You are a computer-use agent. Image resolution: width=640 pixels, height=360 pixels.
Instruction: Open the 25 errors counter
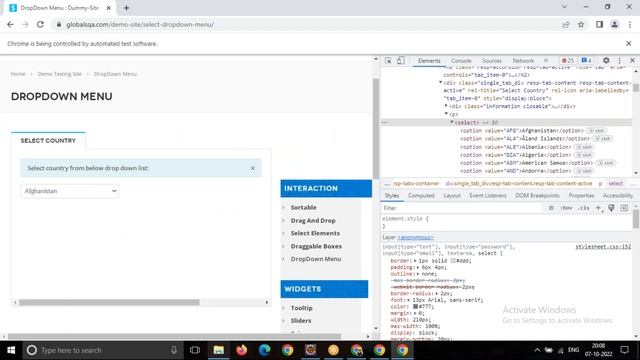(x=568, y=60)
